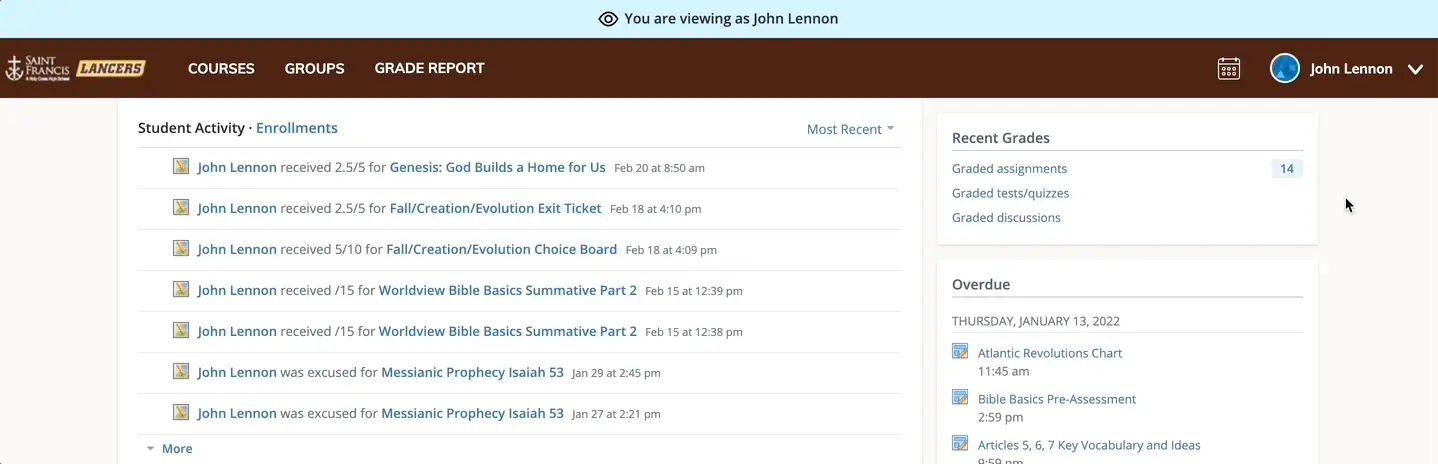This screenshot has width=1438, height=464.
Task: Click the eye icon in viewing banner
Action: [608, 19]
